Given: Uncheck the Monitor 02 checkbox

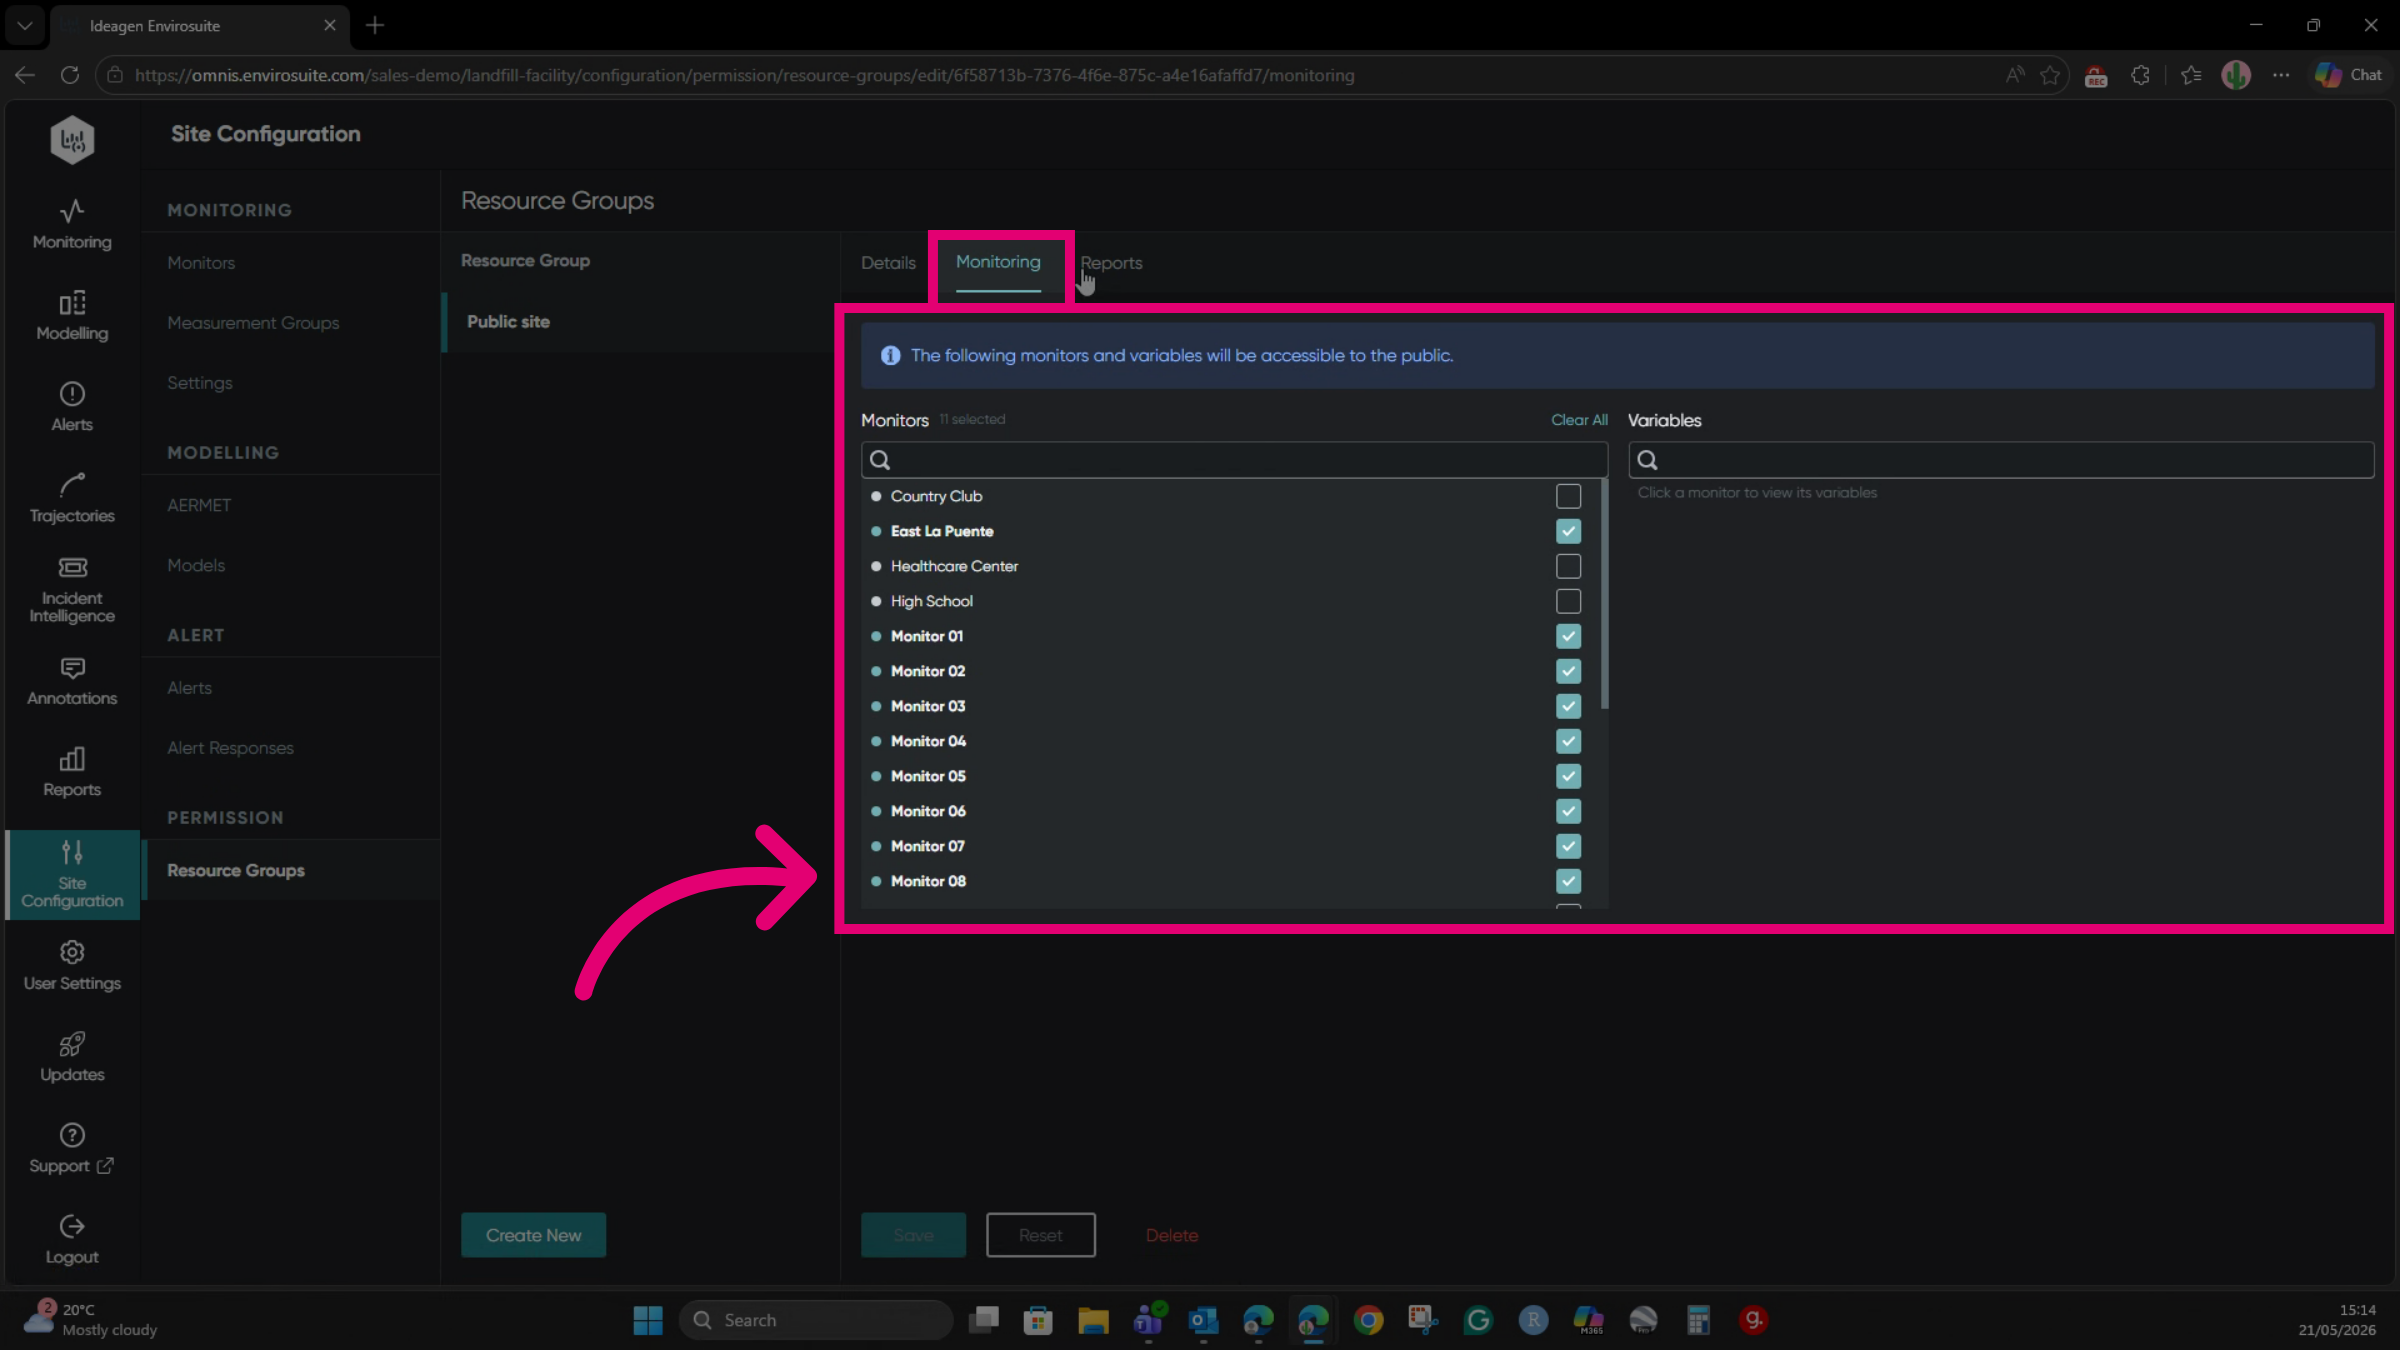Looking at the screenshot, I should click(1568, 671).
